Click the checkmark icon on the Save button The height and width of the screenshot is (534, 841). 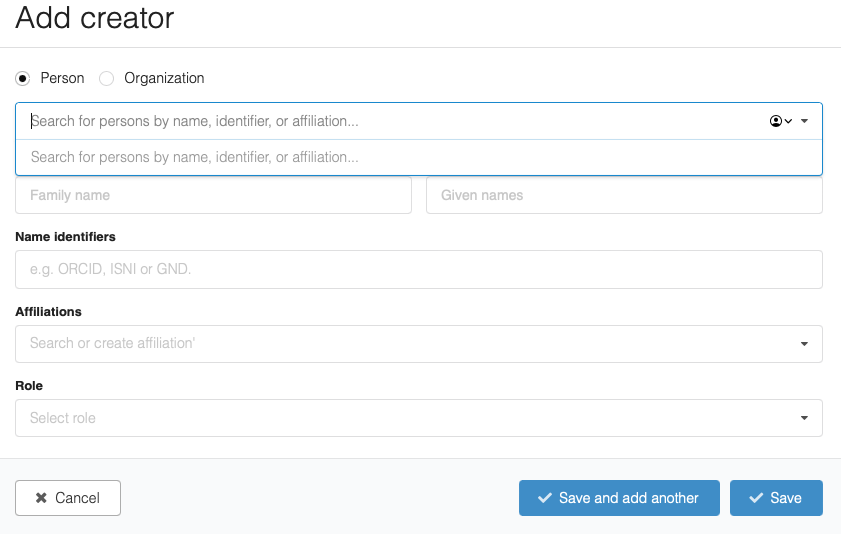pyautogui.click(x=756, y=498)
